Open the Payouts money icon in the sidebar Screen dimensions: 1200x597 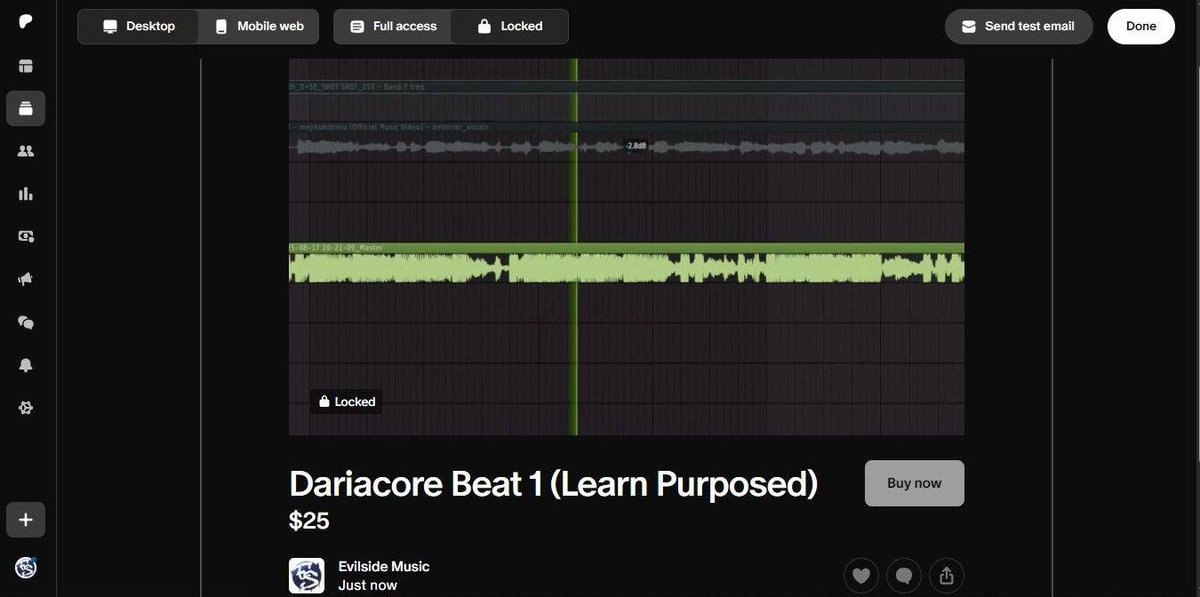click(x=26, y=237)
